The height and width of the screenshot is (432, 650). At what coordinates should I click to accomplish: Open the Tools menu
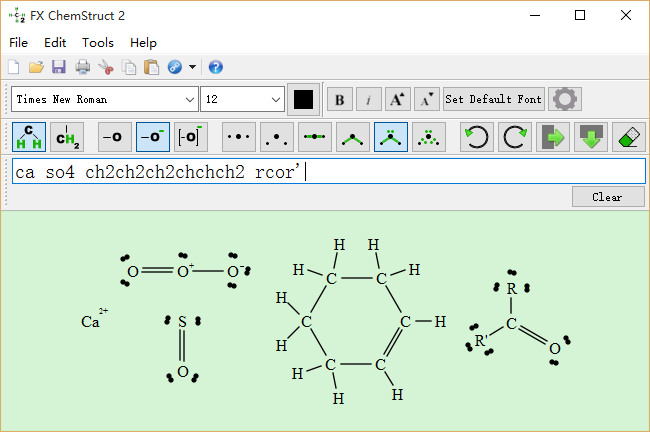pyautogui.click(x=98, y=42)
